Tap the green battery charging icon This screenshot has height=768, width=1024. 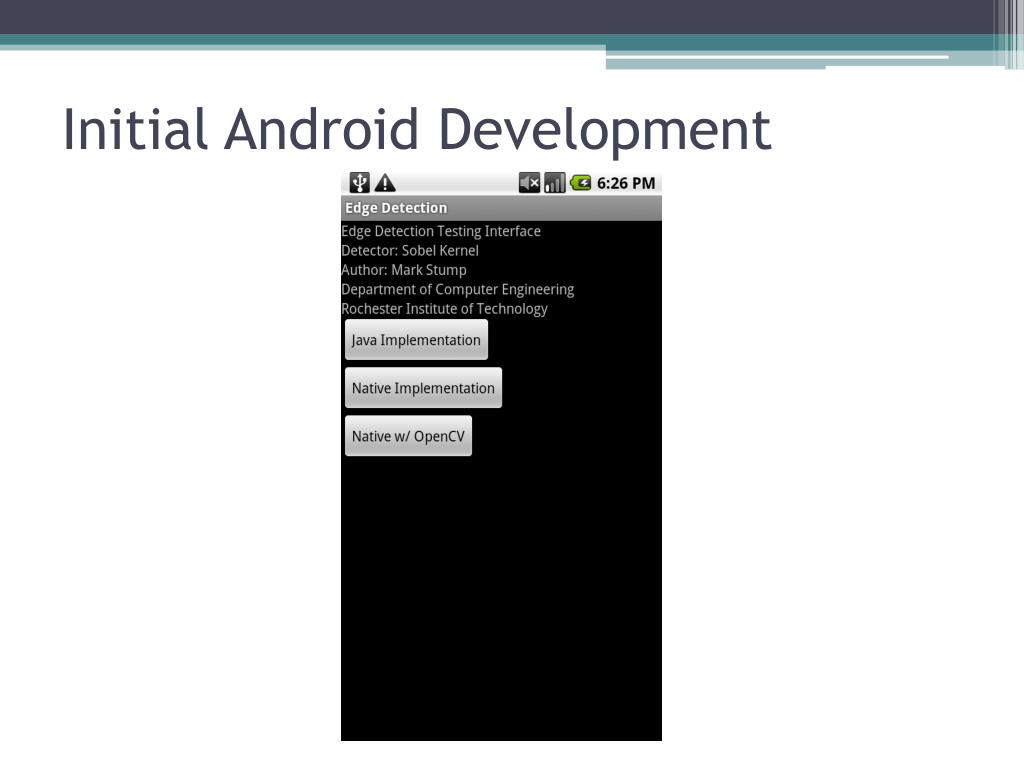click(580, 182)
